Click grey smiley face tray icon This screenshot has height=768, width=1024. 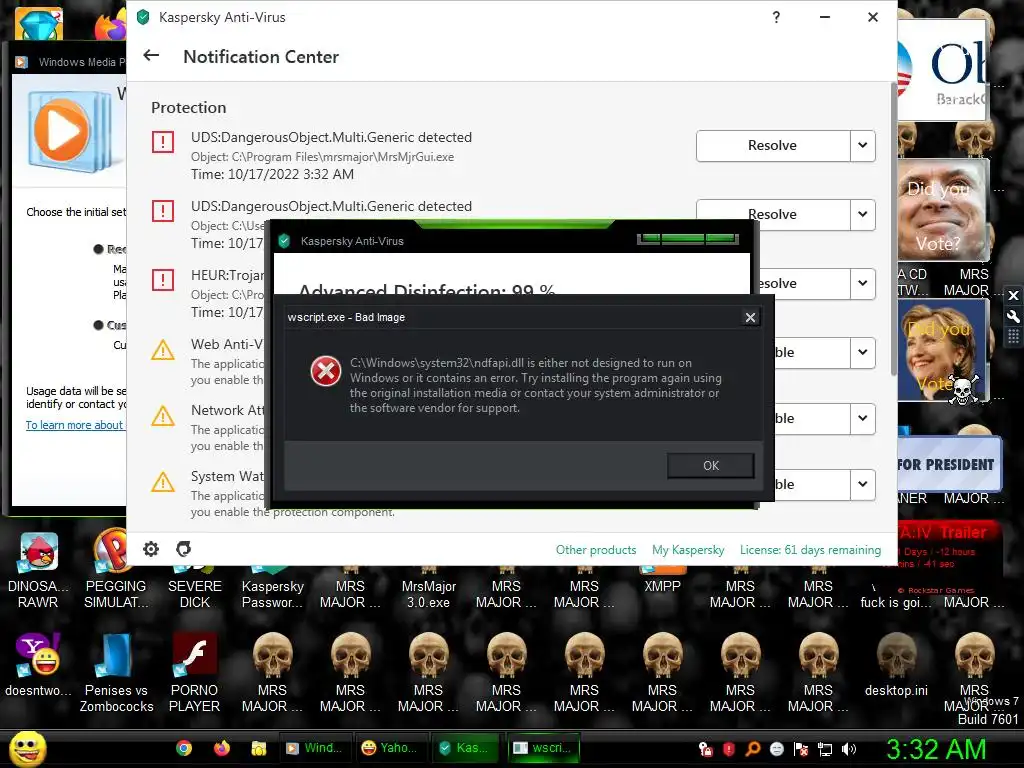[776, 749]
